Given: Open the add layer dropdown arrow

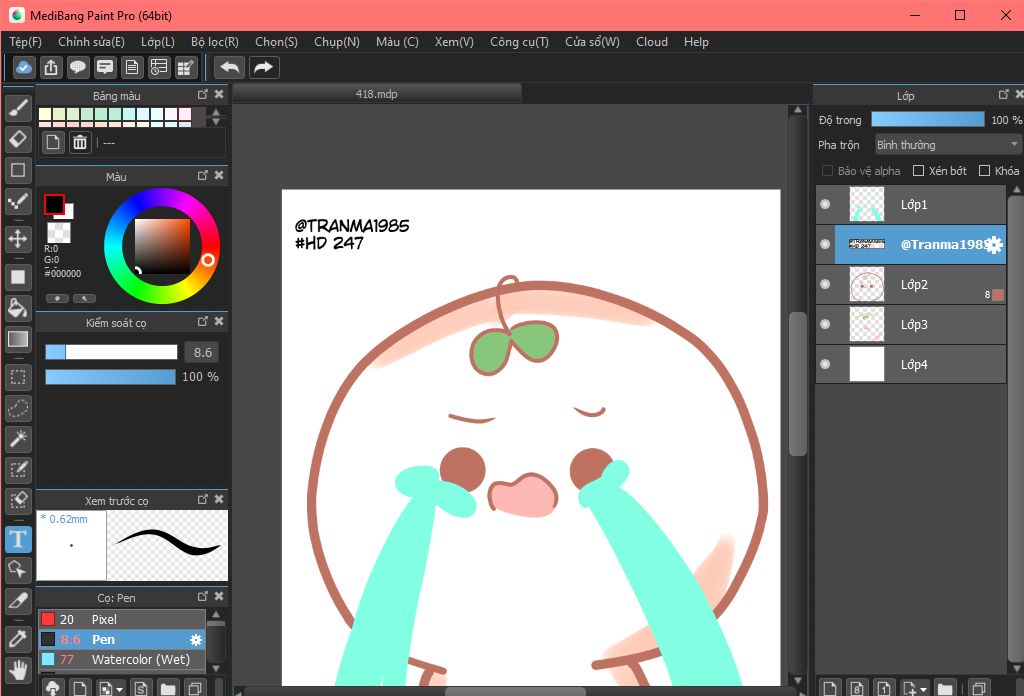Looking at the screenshot, I should tap(923, 689).
